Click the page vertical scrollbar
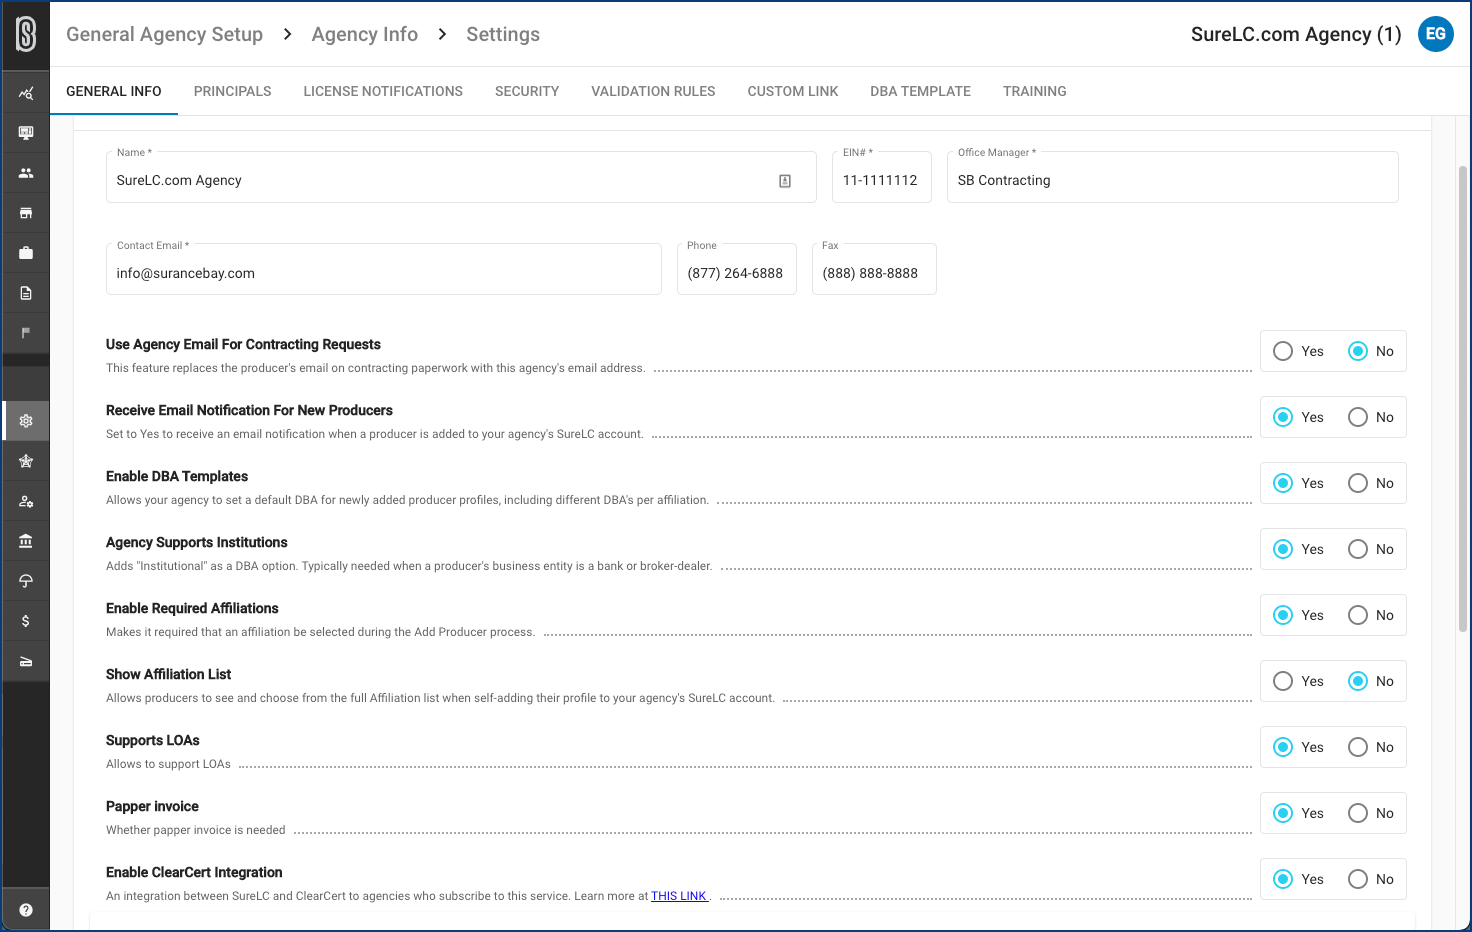Screen dimensions: 1472x932 (x=1463, y=398)
